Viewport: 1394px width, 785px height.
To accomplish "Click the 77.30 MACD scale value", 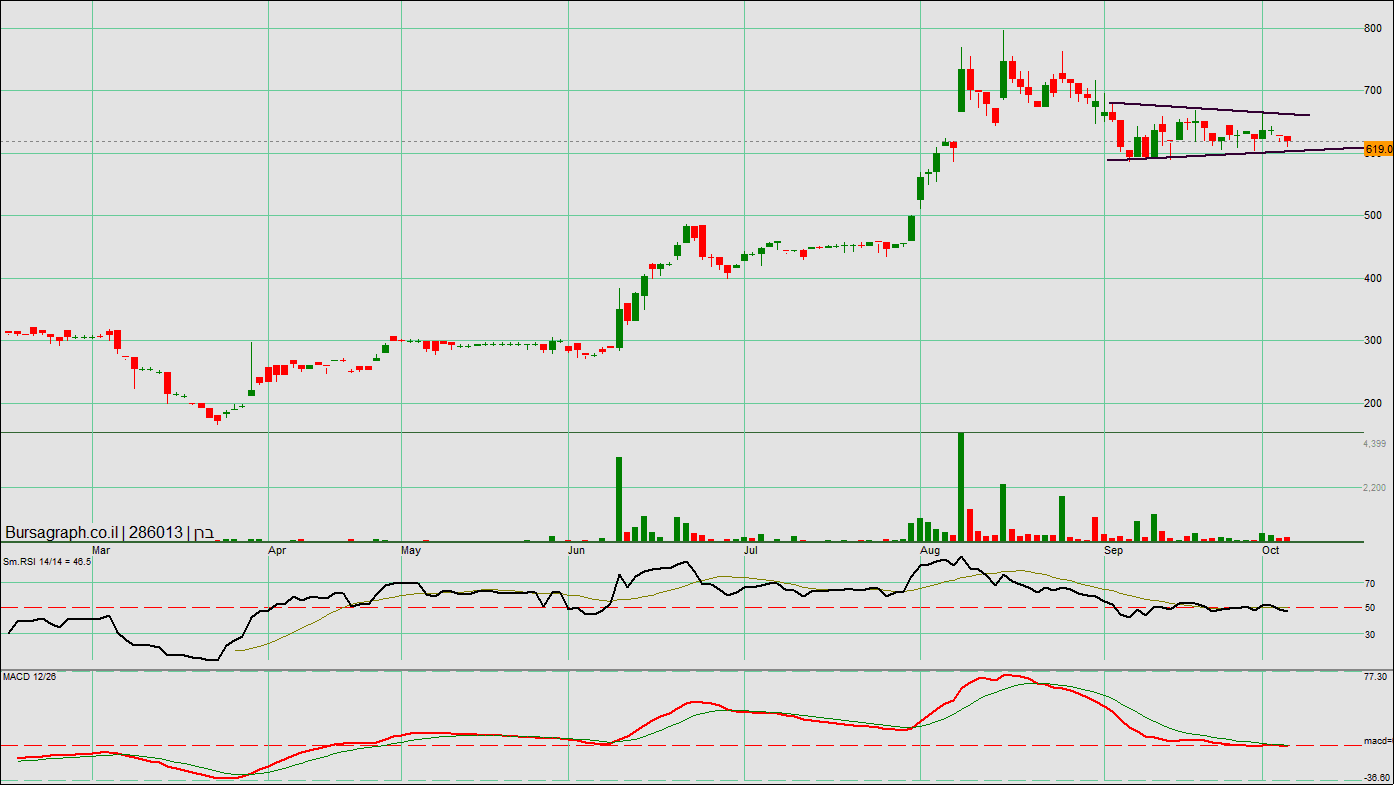I will coord(1375,677).
